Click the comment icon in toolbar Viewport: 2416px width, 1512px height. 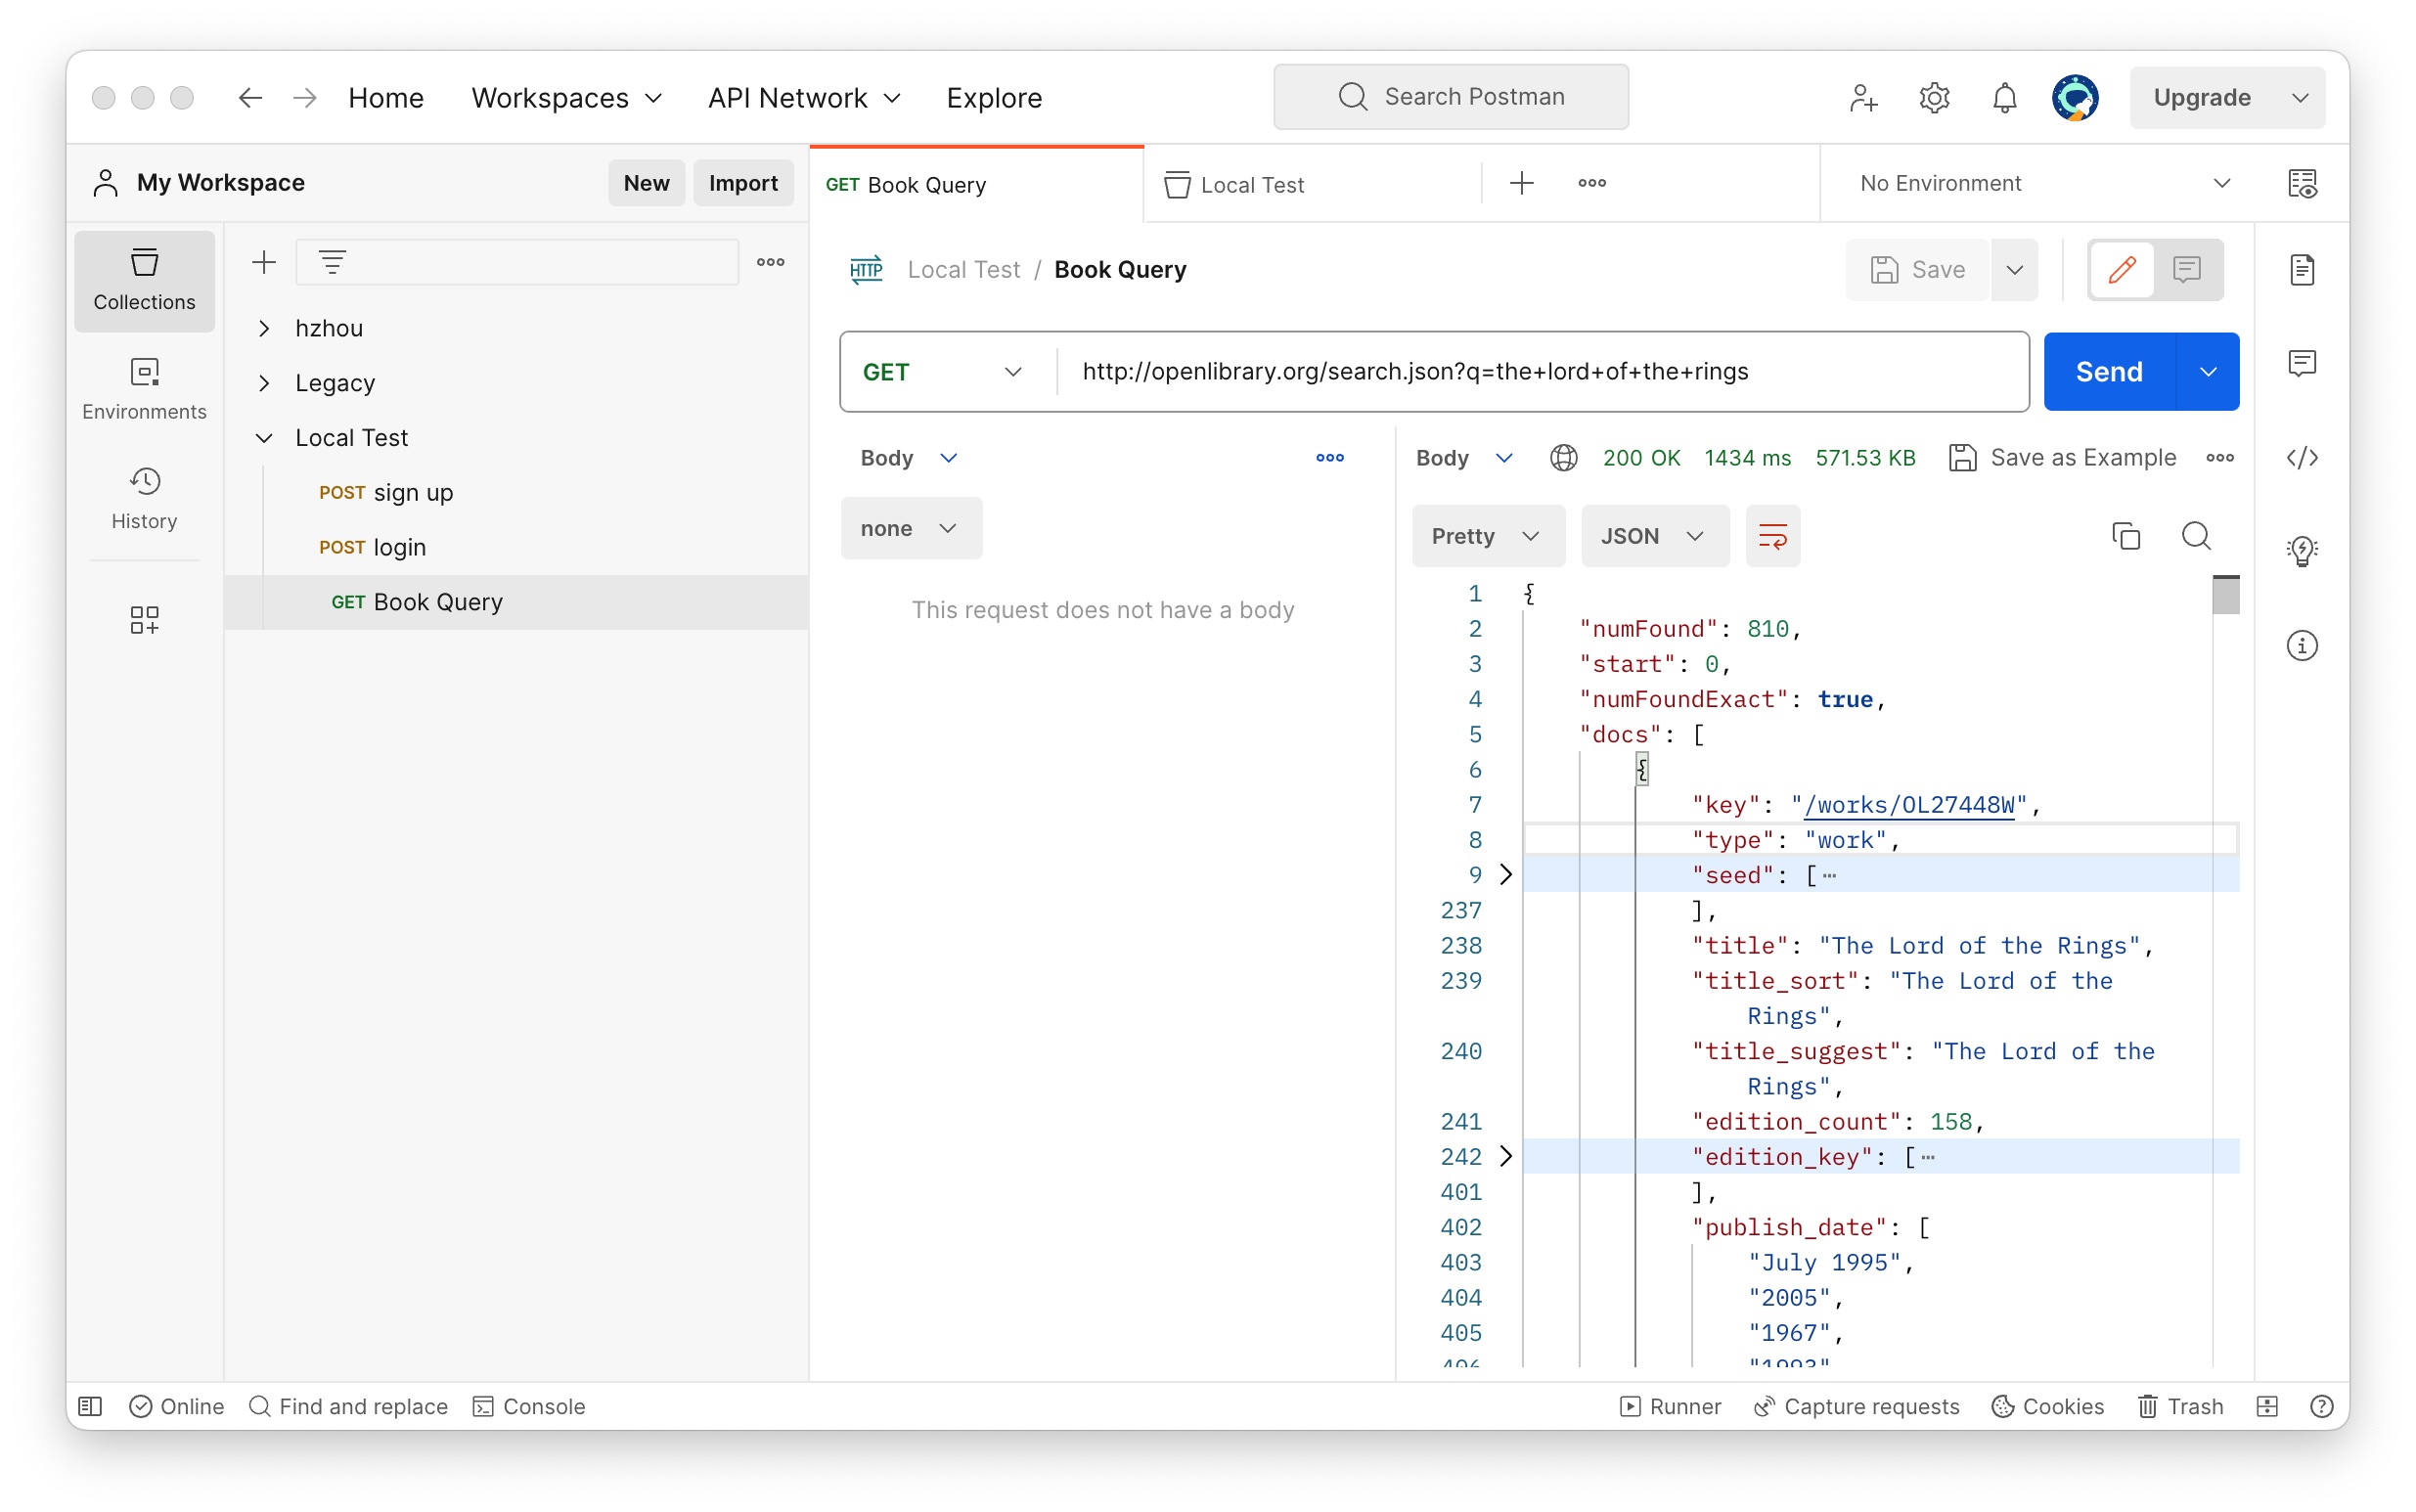(2188, 268)
